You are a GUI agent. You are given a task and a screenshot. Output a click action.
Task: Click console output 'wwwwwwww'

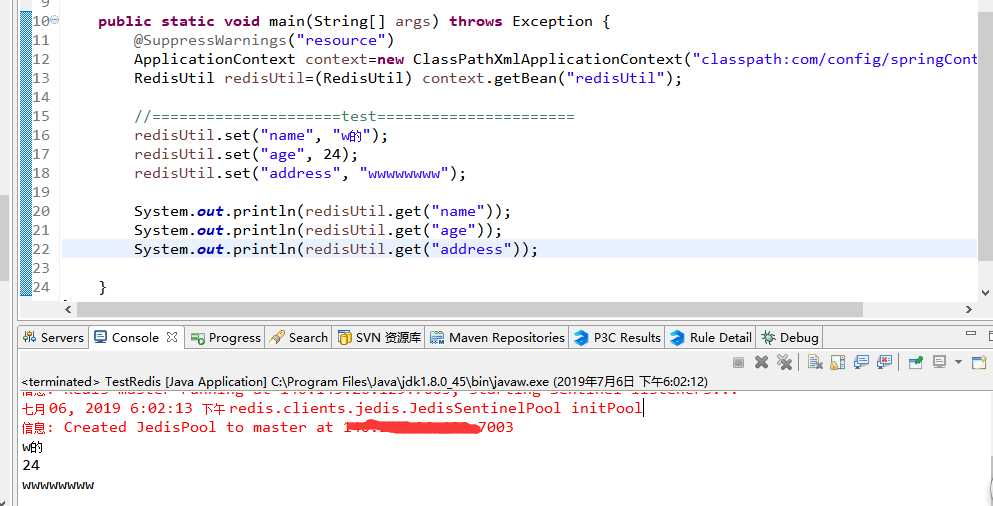[x=58, y=486]
